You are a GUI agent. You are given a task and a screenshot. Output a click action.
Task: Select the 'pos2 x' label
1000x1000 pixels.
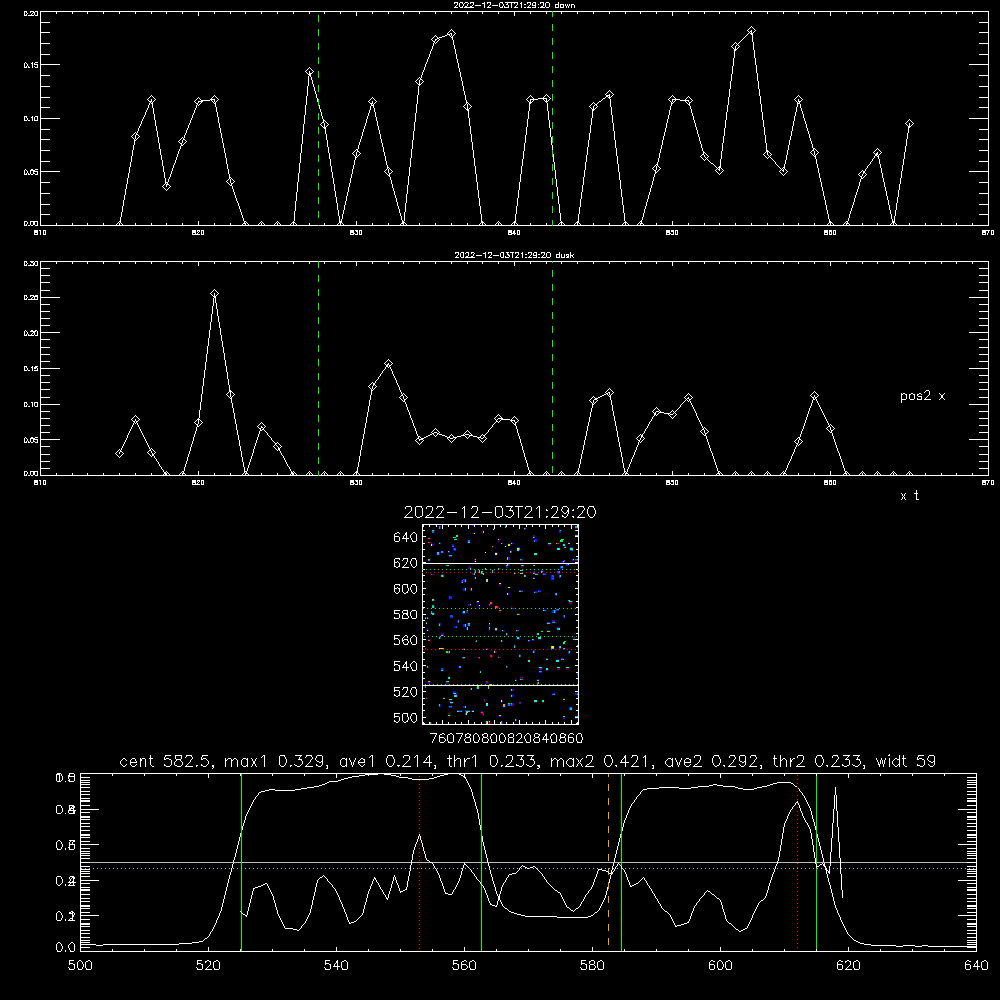click(922, 396)
